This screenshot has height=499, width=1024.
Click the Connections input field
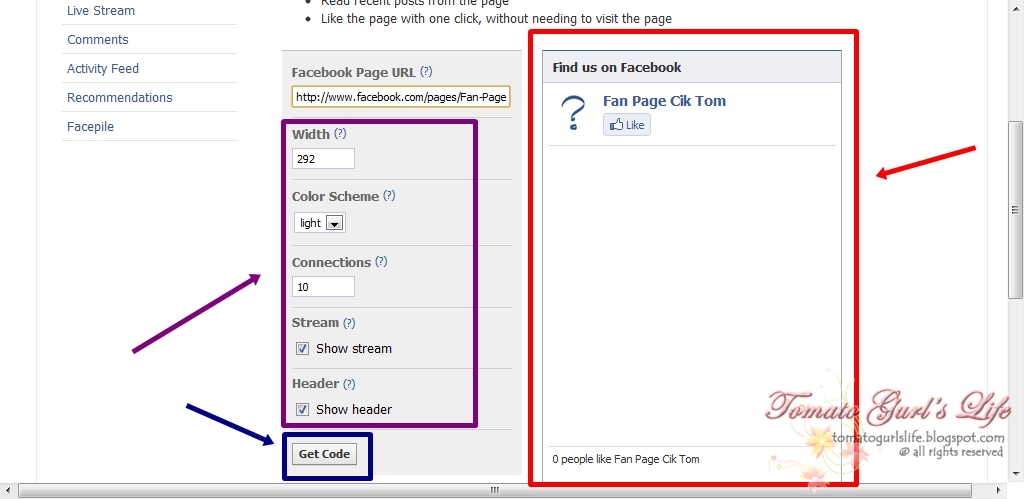tap(323, 287)
